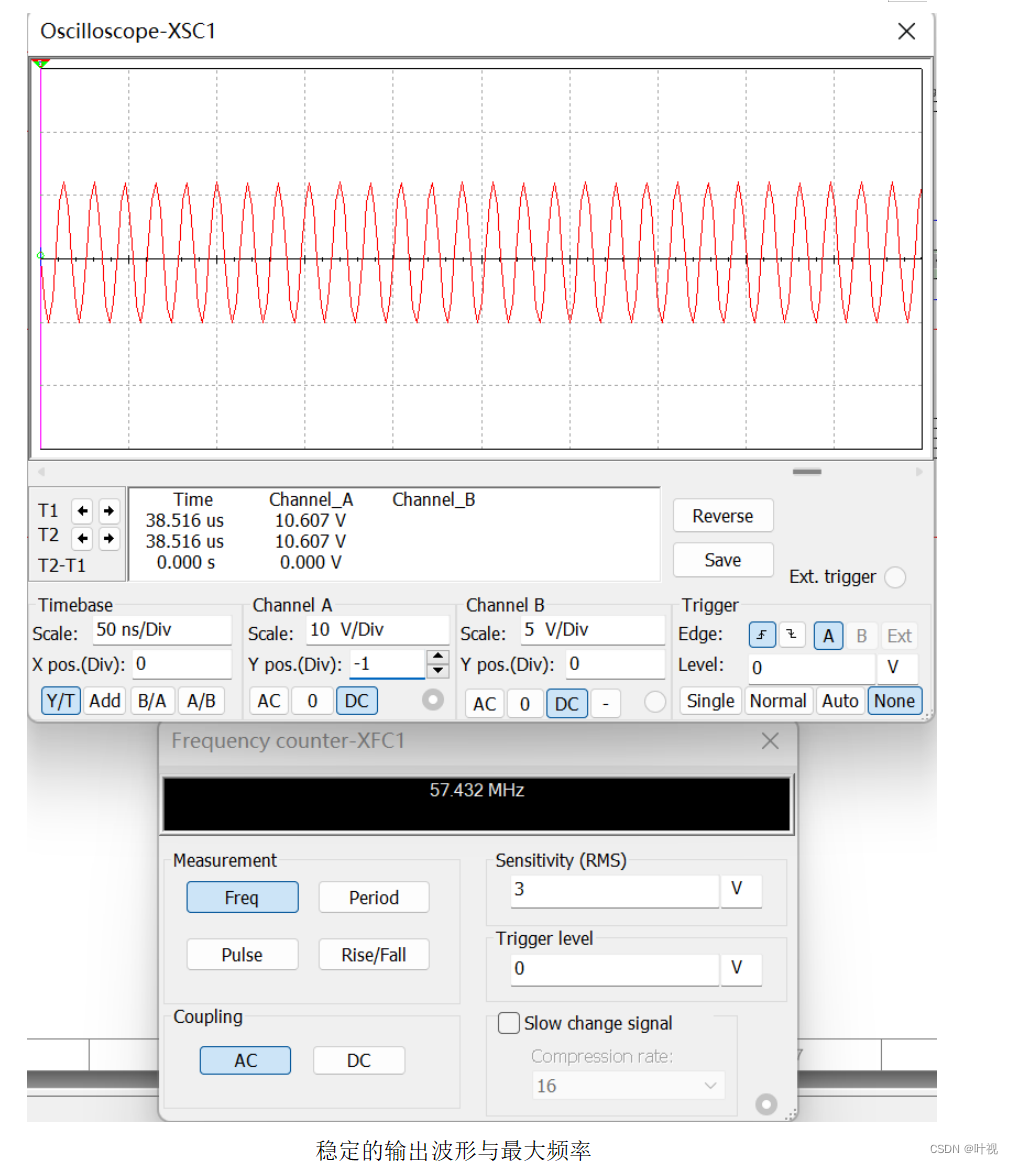Viewport: 1013px width, 1164px height.
Task: Choose None trigger mode
Action: 894,701
